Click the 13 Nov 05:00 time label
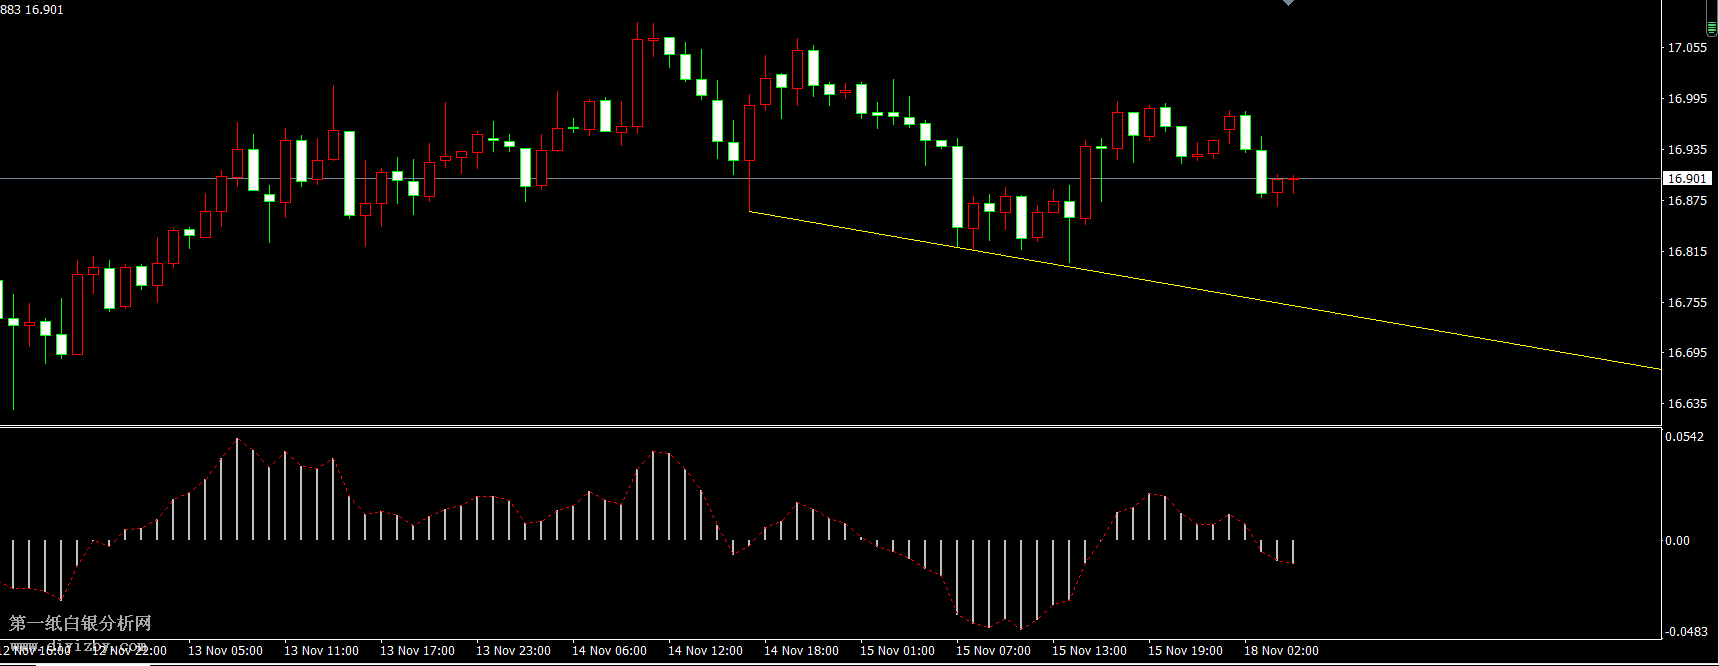This screenshot has width=1719, height=666. (225, 651)
